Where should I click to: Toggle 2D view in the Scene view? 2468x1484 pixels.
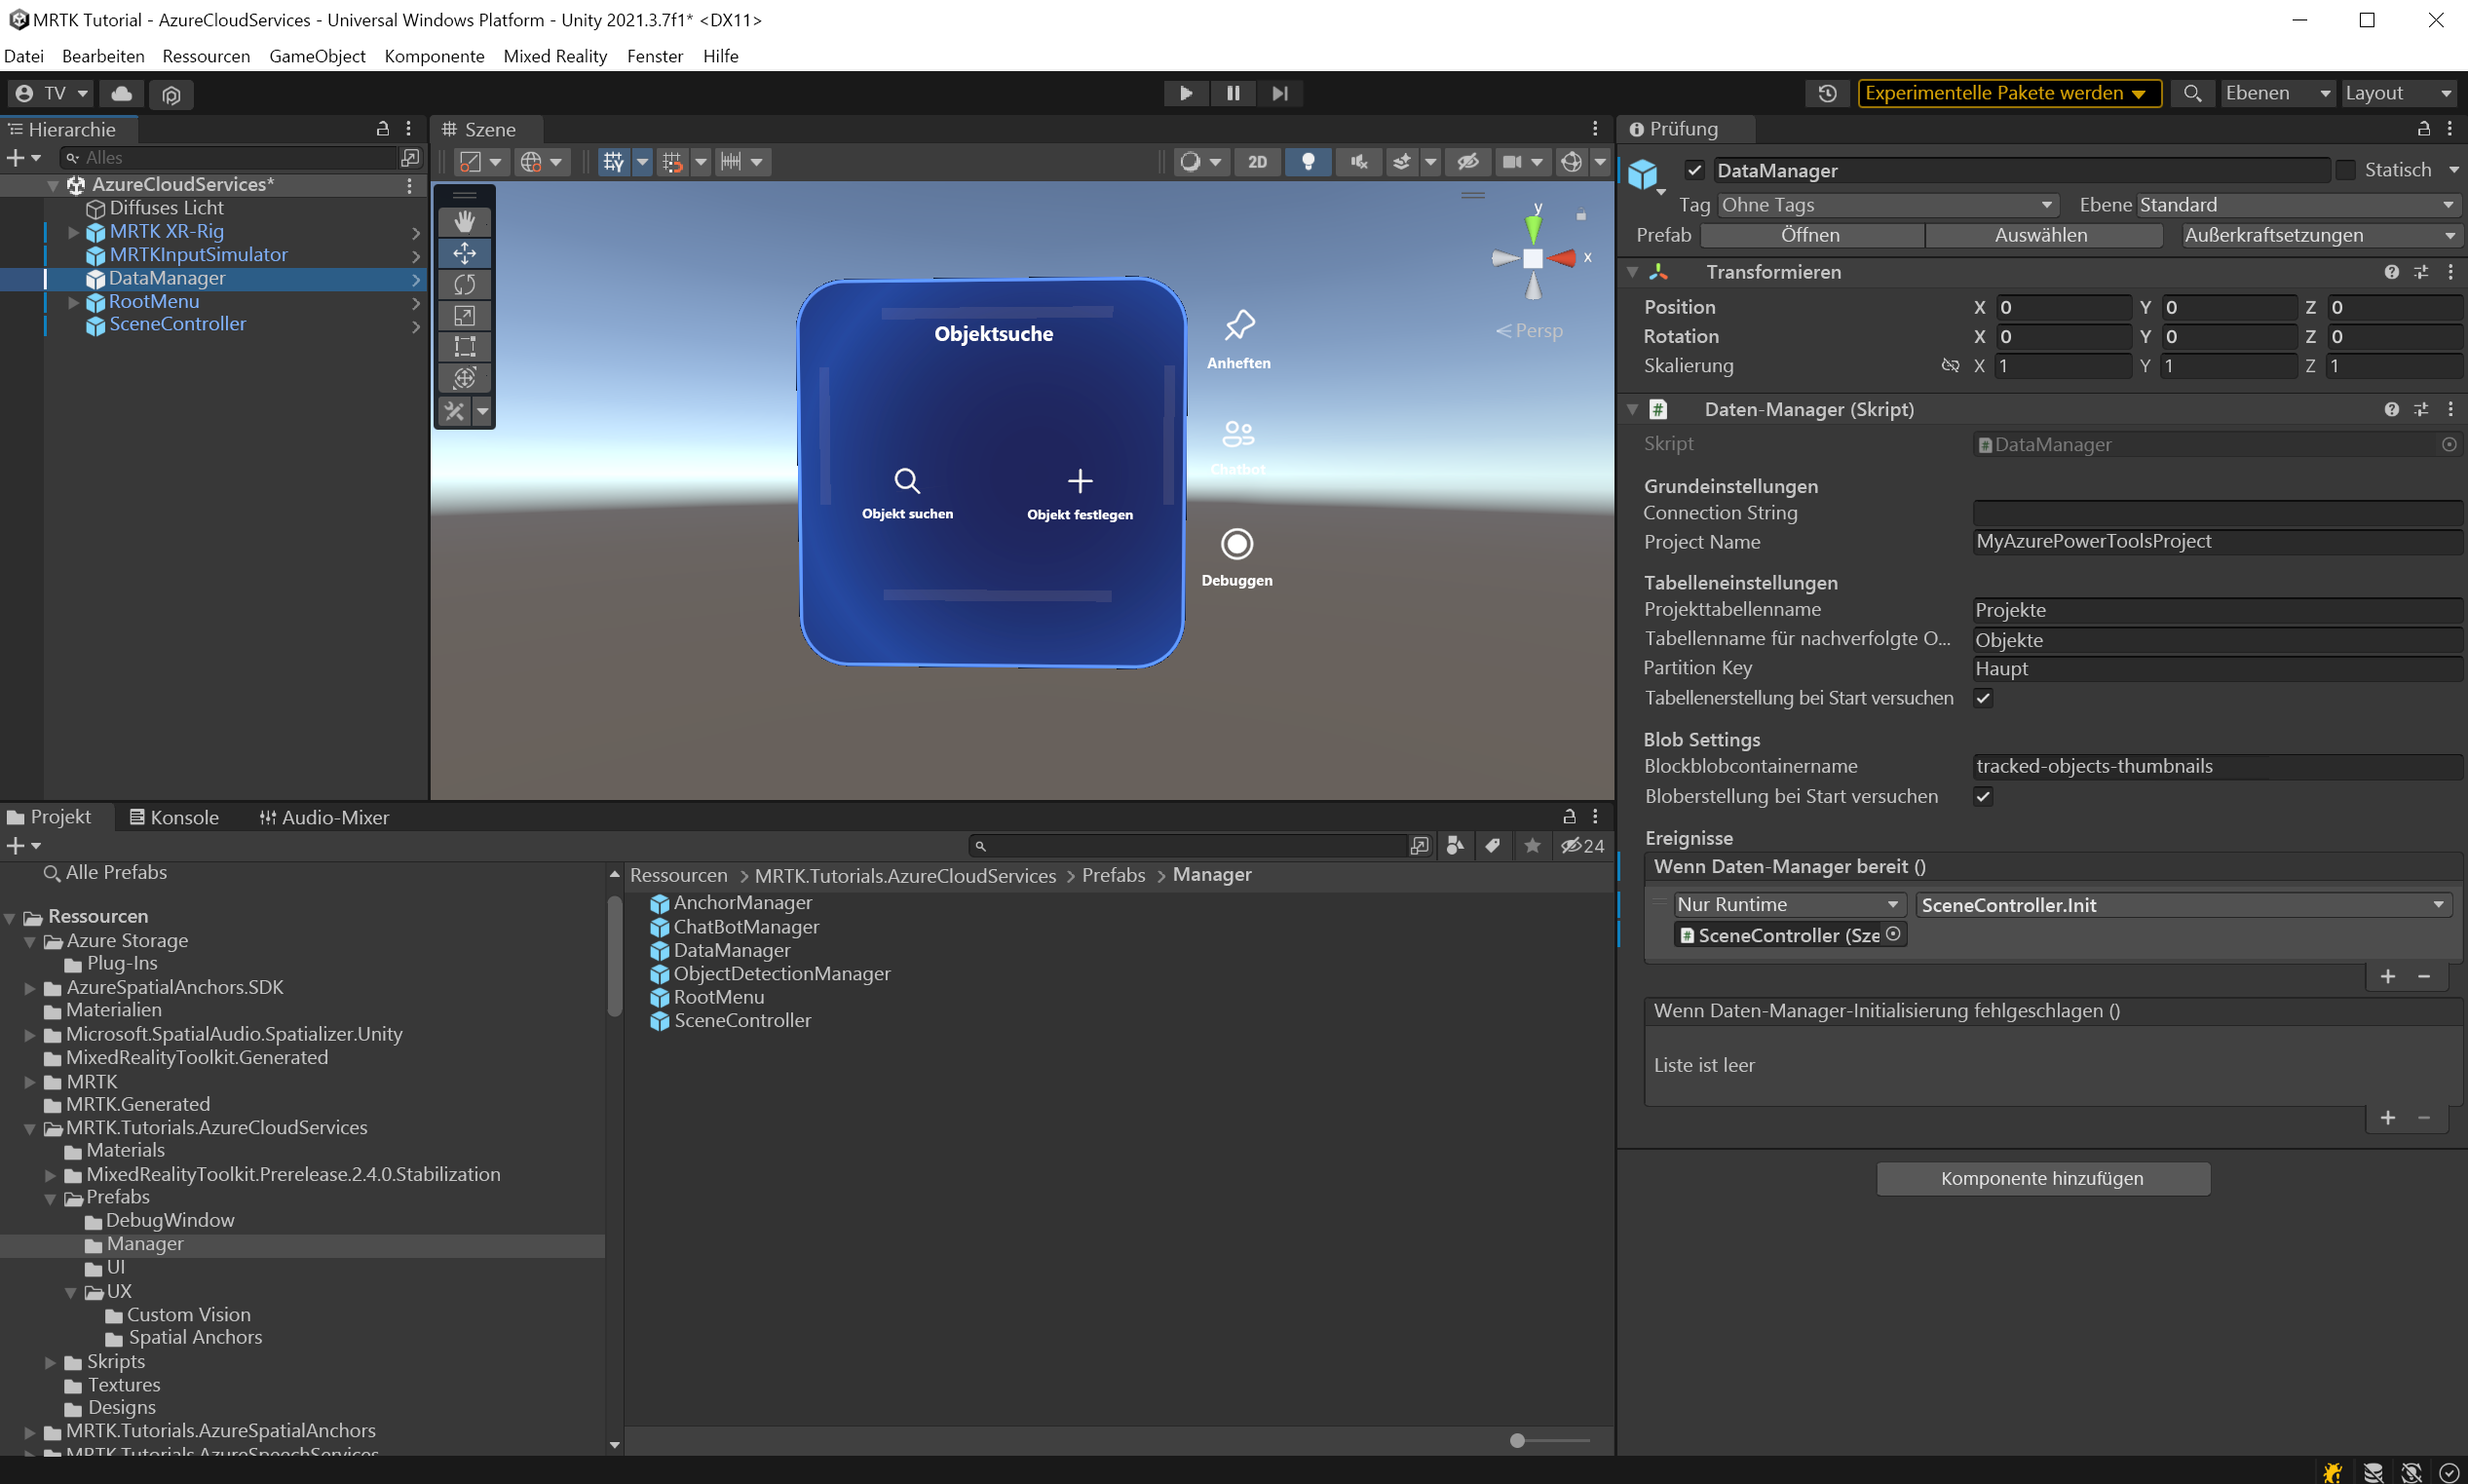pos(1258,161)
